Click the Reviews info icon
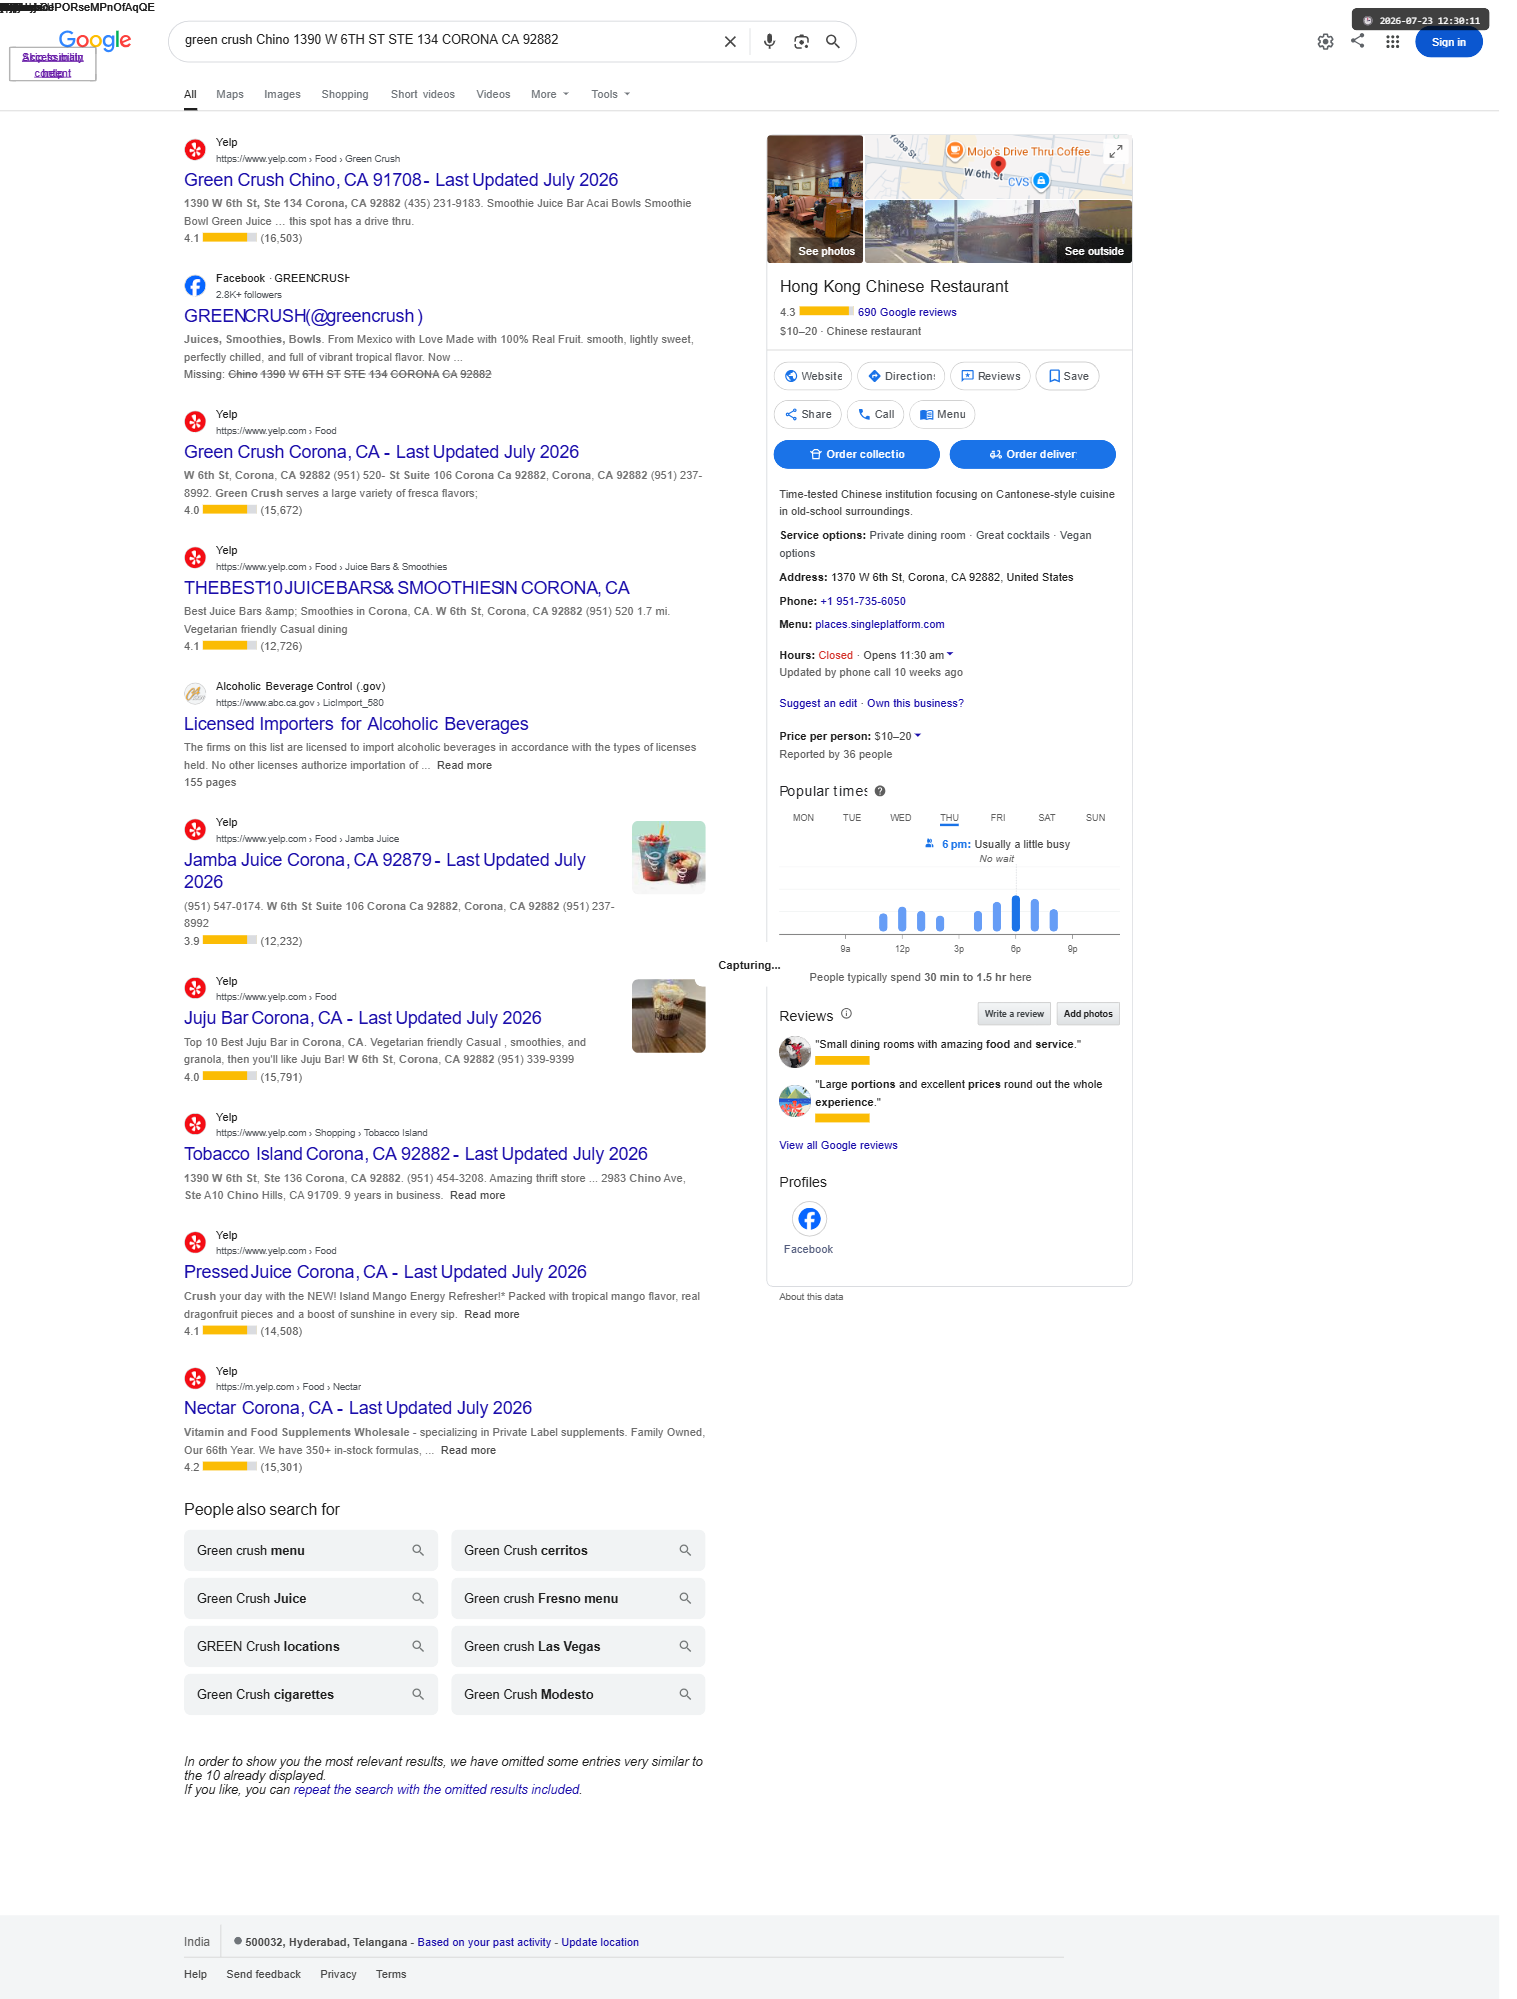 846,1014
